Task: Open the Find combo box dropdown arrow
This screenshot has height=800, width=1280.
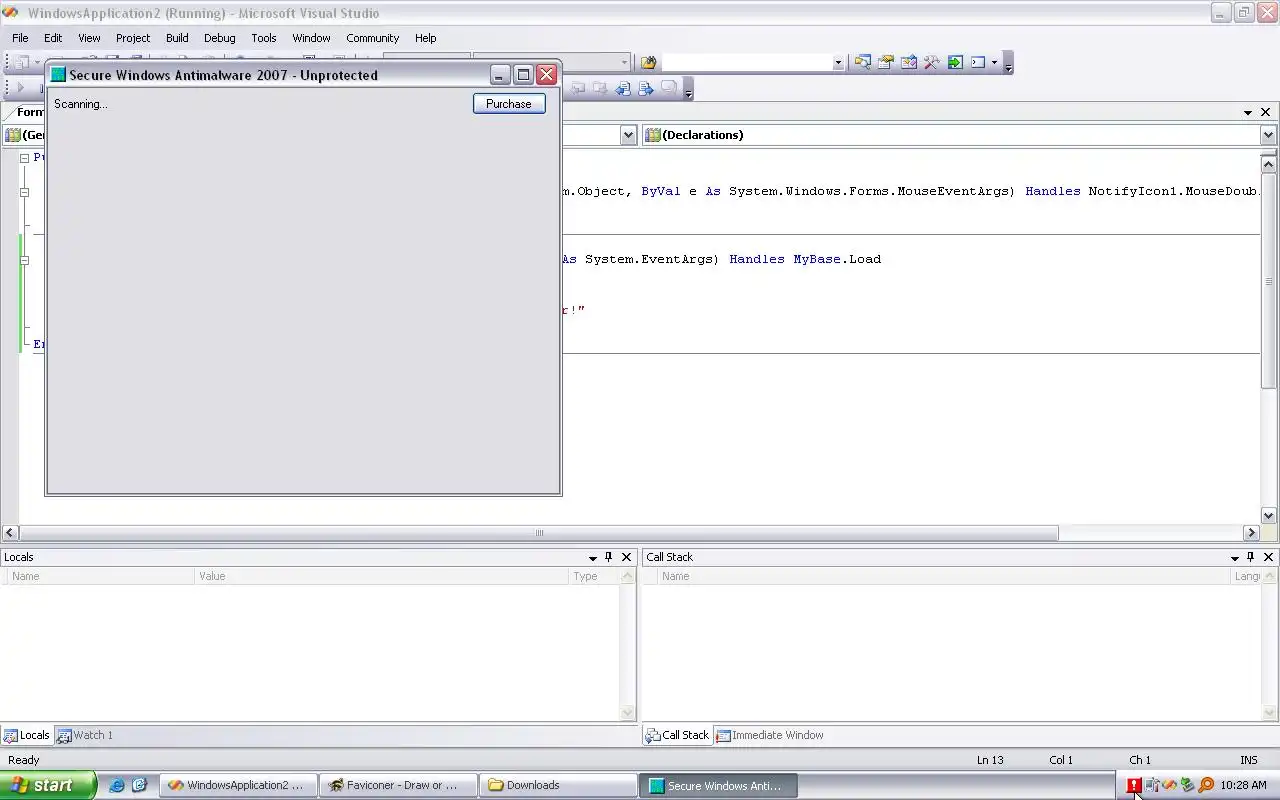Action: click(838, 62)
